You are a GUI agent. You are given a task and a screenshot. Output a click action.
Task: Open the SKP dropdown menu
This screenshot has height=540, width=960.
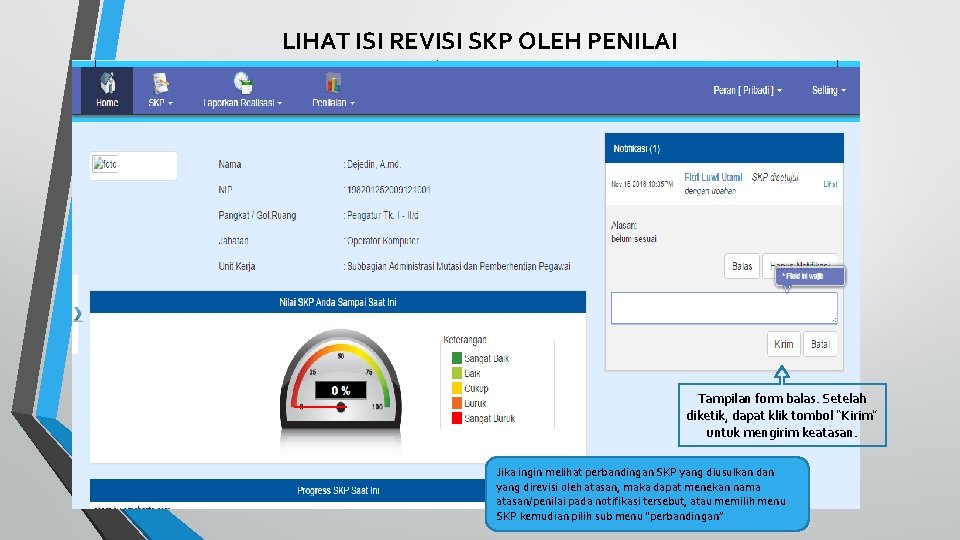(x=160, y=103)
